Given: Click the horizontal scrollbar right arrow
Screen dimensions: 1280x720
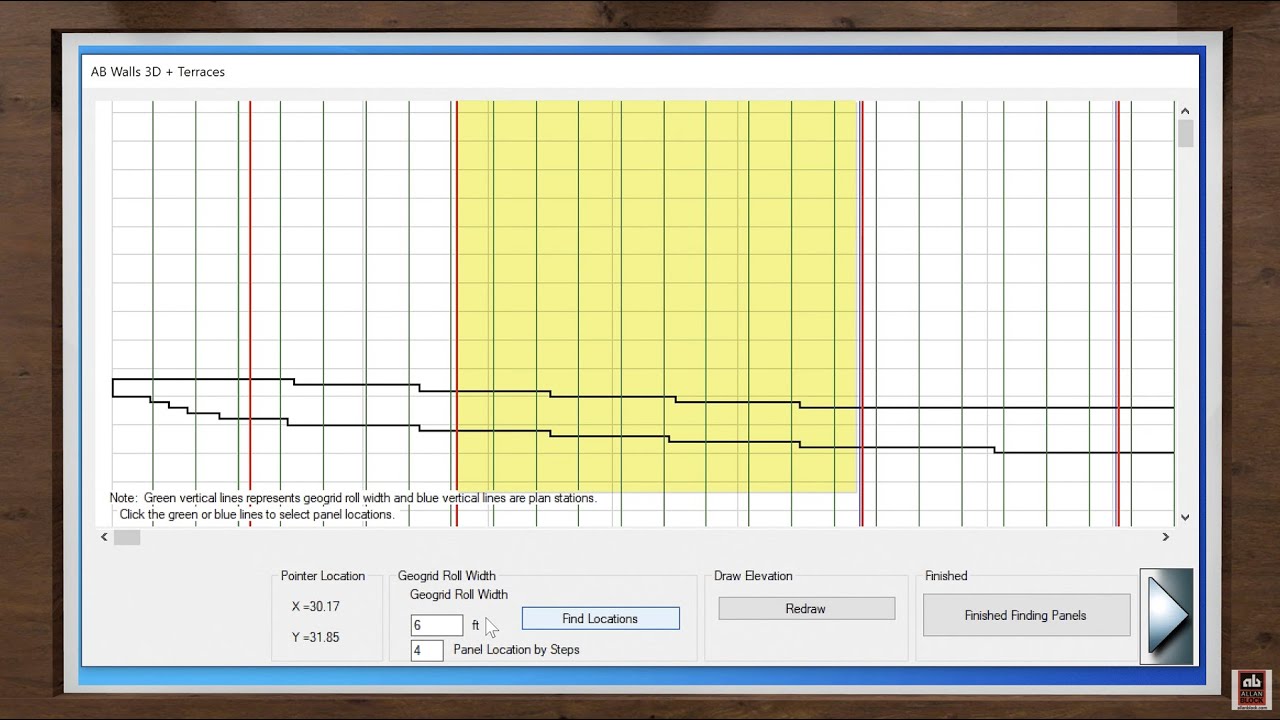Looking at the screenshot, I should coord(1165,537).
